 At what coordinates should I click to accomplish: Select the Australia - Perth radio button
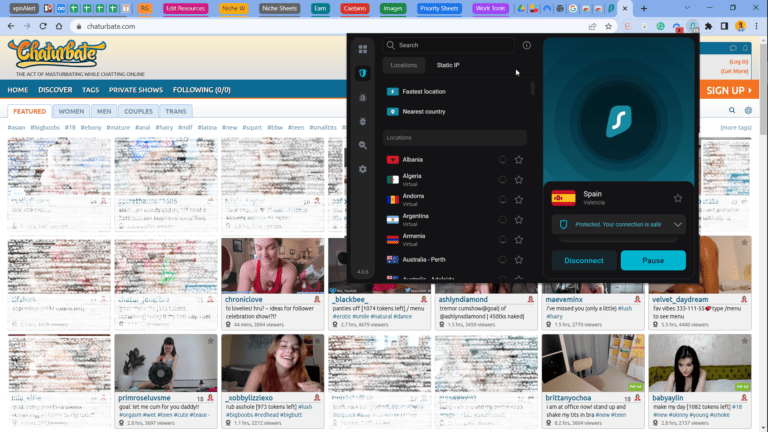503,260
